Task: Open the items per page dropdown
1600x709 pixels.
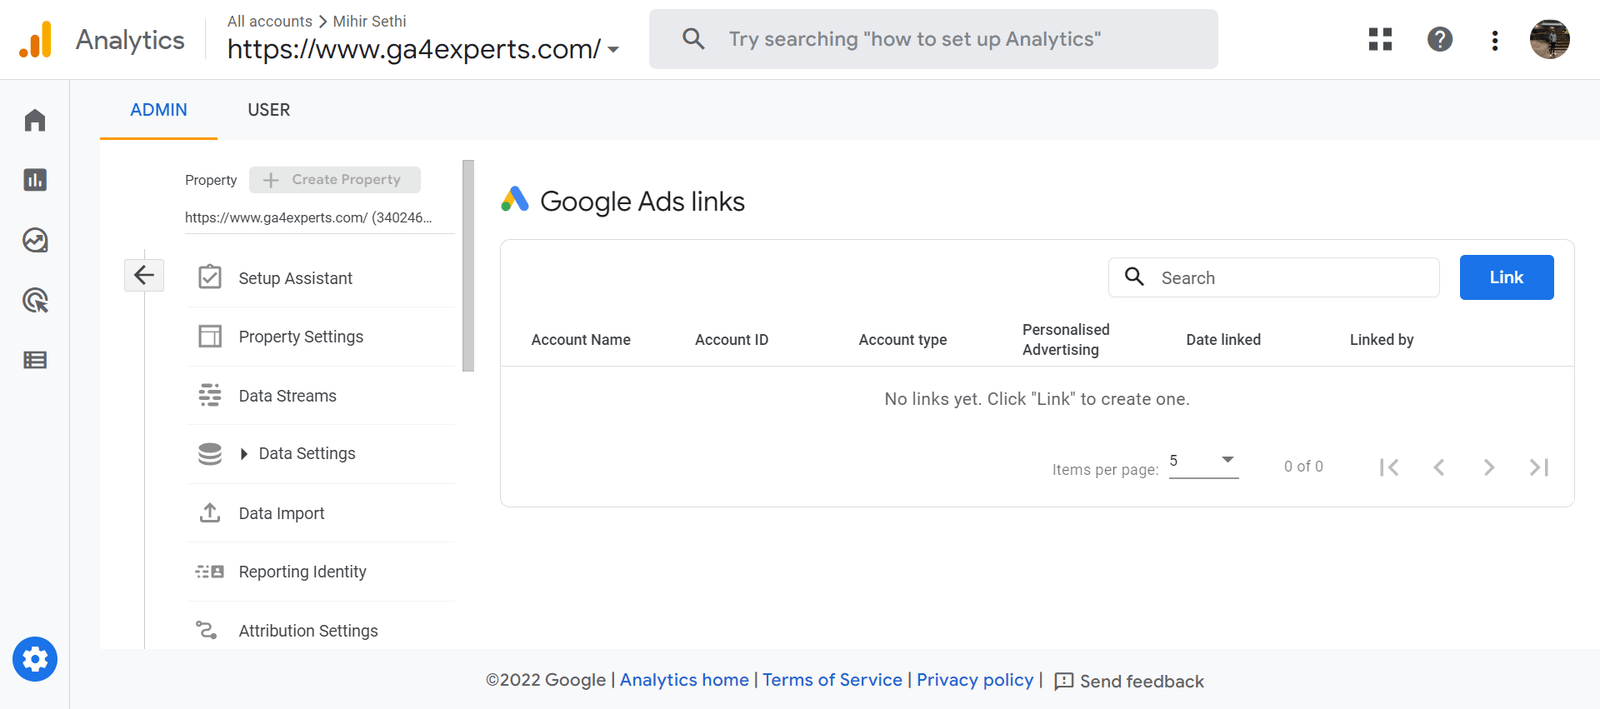Action: (1202, 462)
